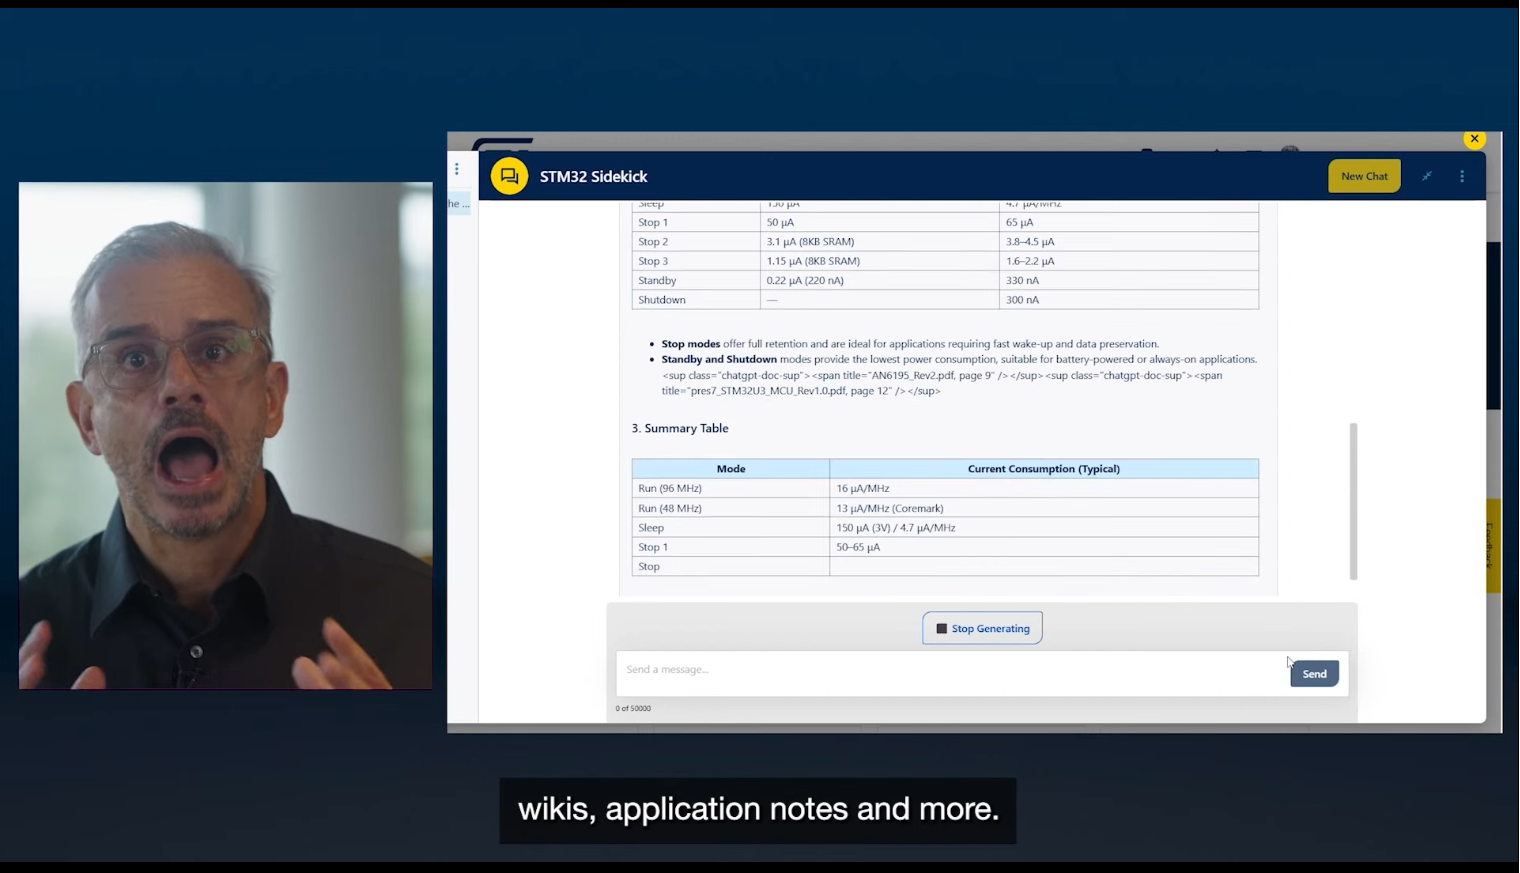The width and height of the screenshot is (1520, 873).
Task: Click the 'AN6195_Rev2.pdf, page 9' citation text
Action: pyautogui.click(x=932, y=376)
